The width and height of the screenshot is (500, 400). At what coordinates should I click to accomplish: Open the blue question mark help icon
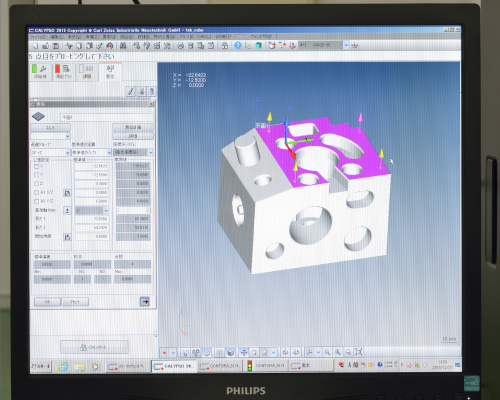coord(238,46)
